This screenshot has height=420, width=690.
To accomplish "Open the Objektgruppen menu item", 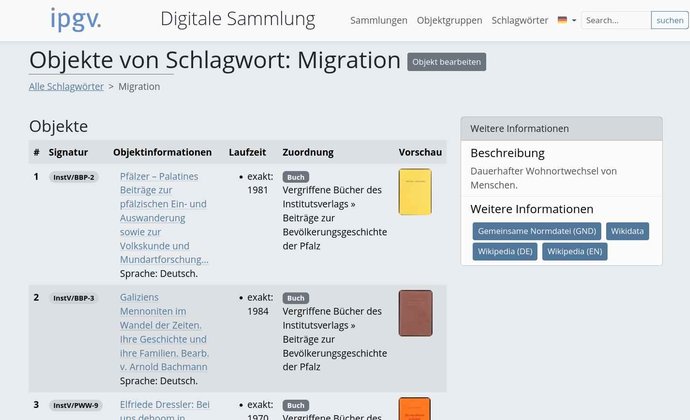I will (x=449, y=20).
